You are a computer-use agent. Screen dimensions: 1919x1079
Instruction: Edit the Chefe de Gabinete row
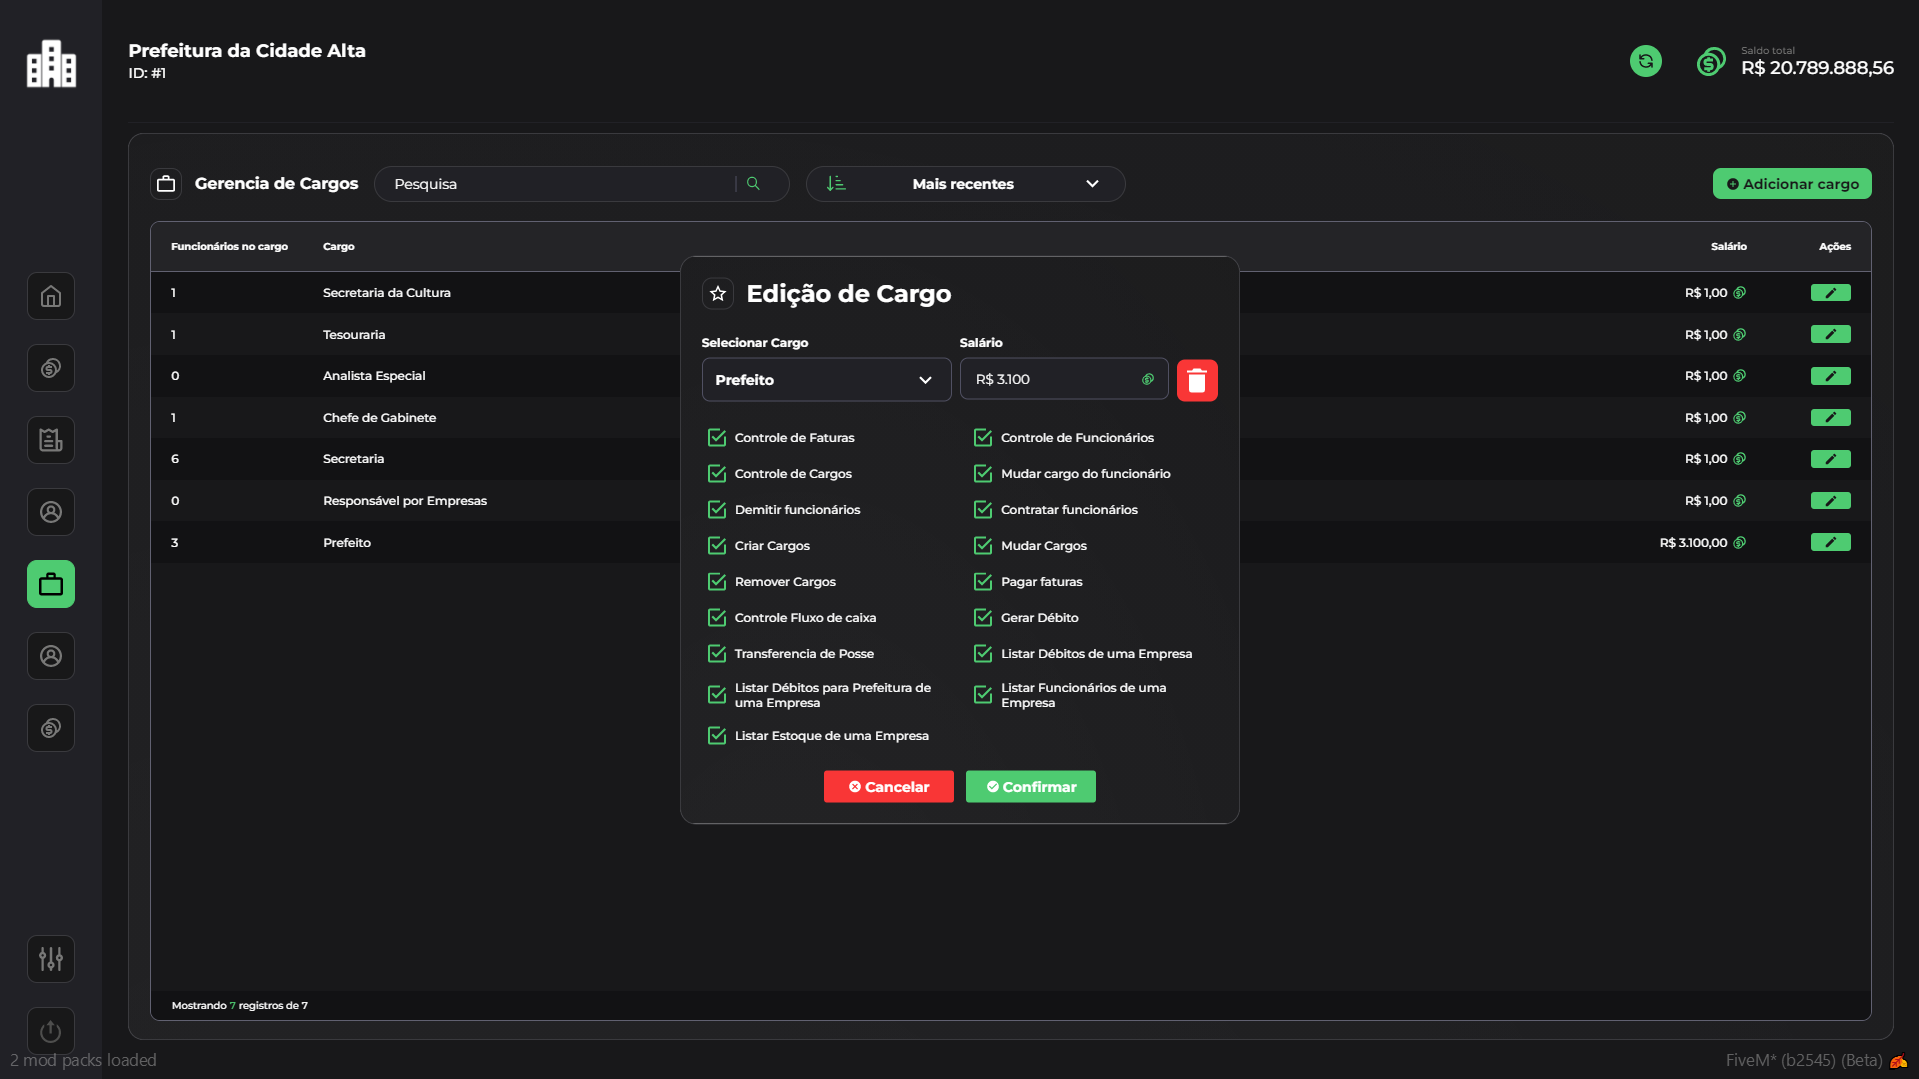(x=1830, y=418)
